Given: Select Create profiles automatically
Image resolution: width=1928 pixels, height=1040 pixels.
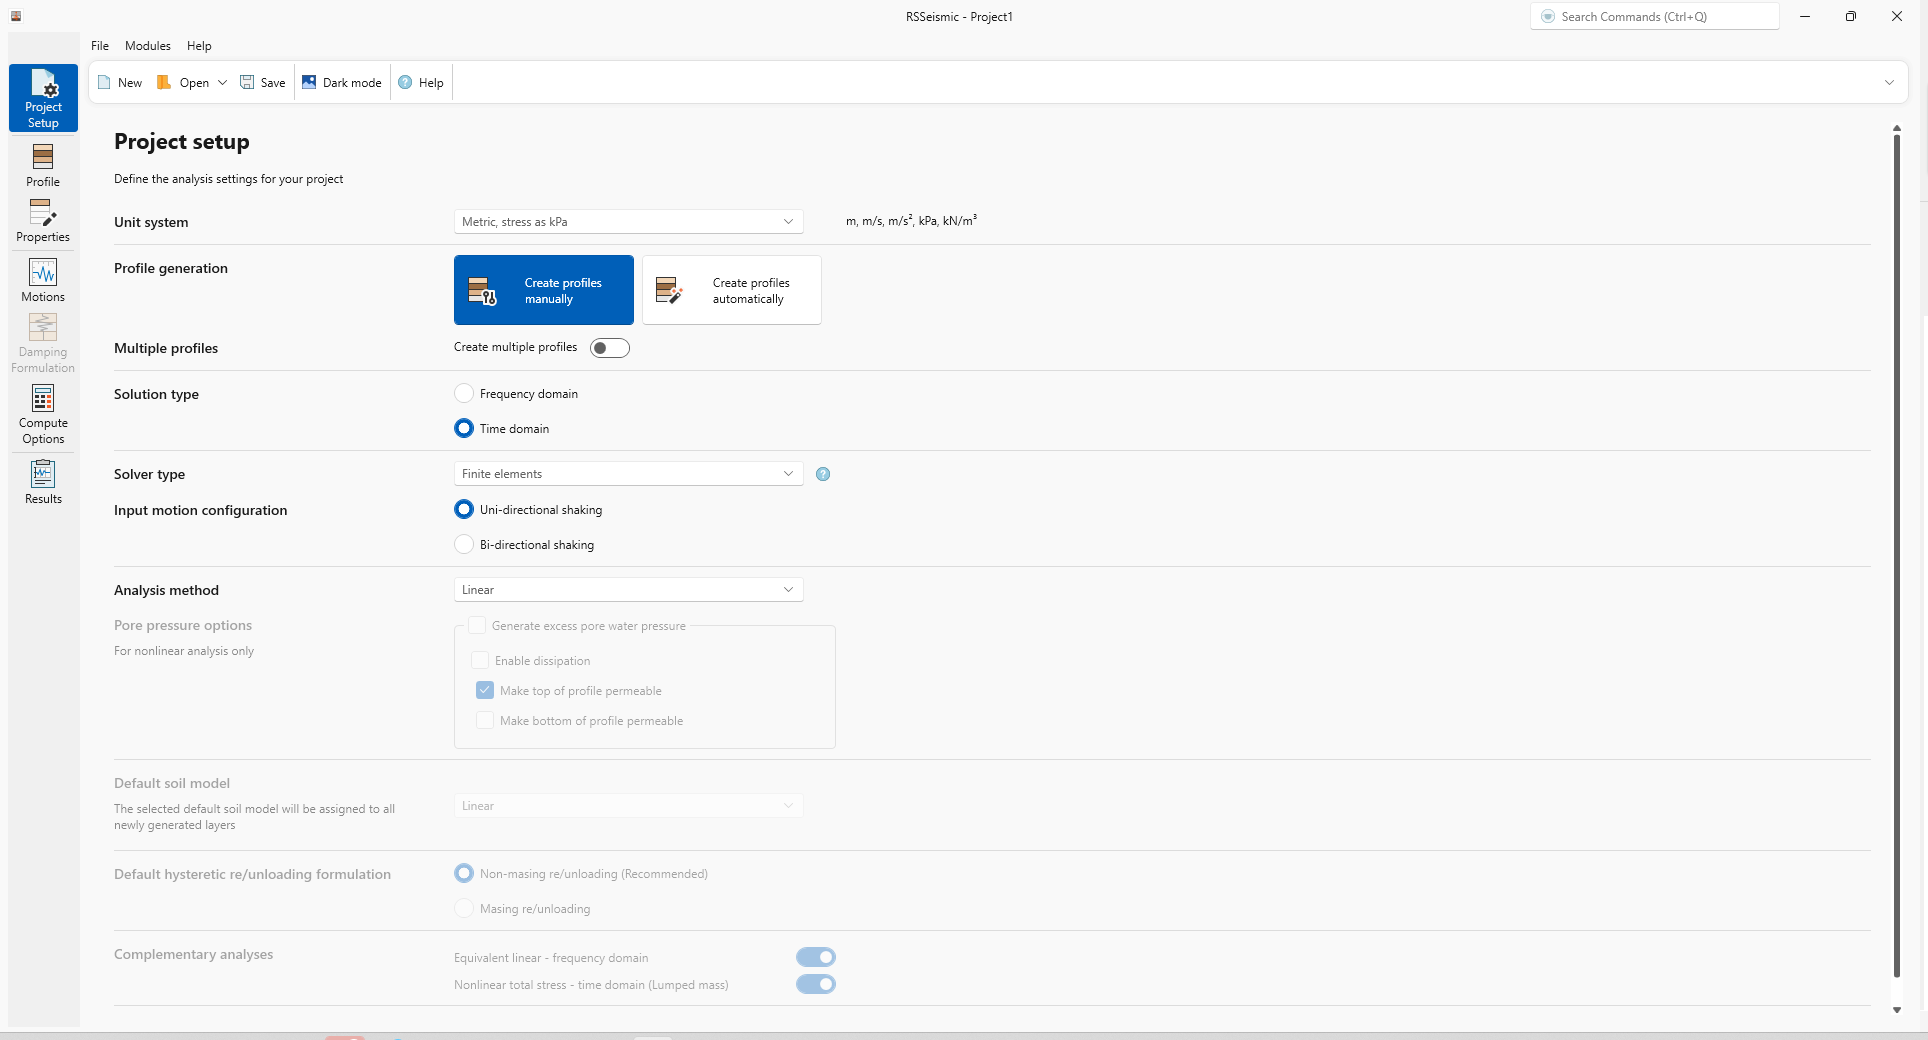Looking at the screenshot, I should pos(732,290).
